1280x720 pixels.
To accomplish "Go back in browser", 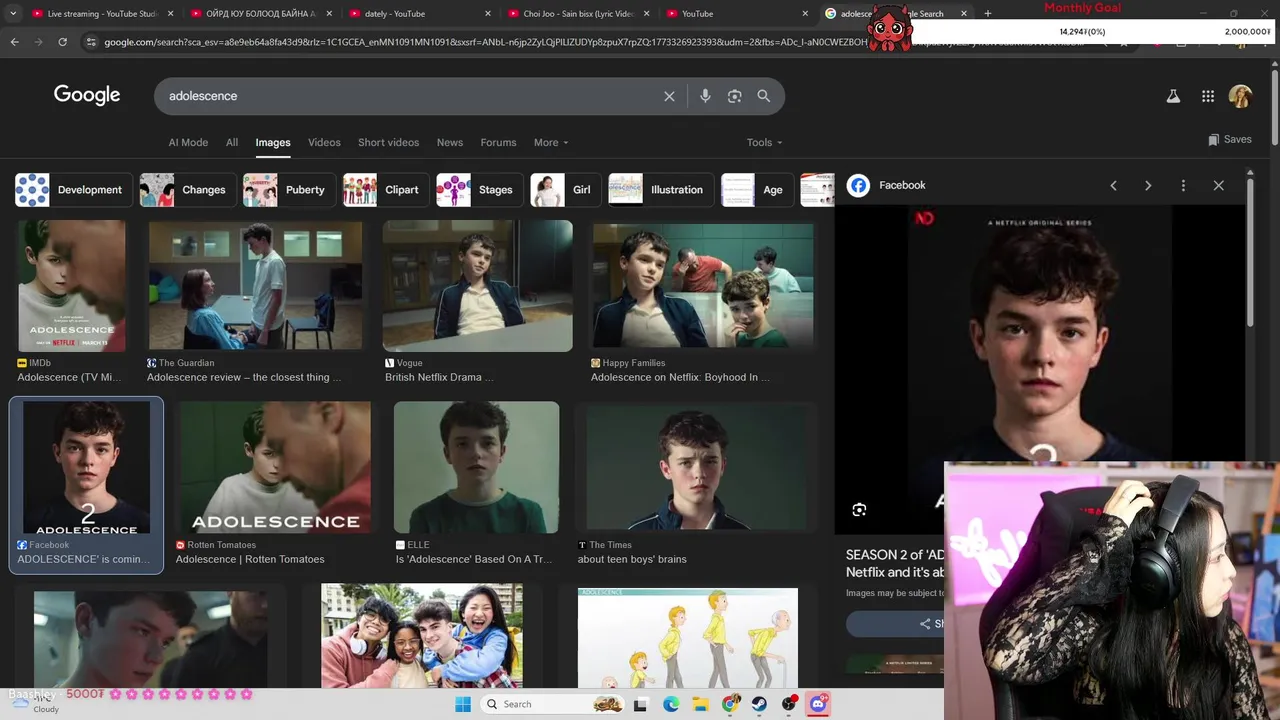I will [x=14, y=42].
